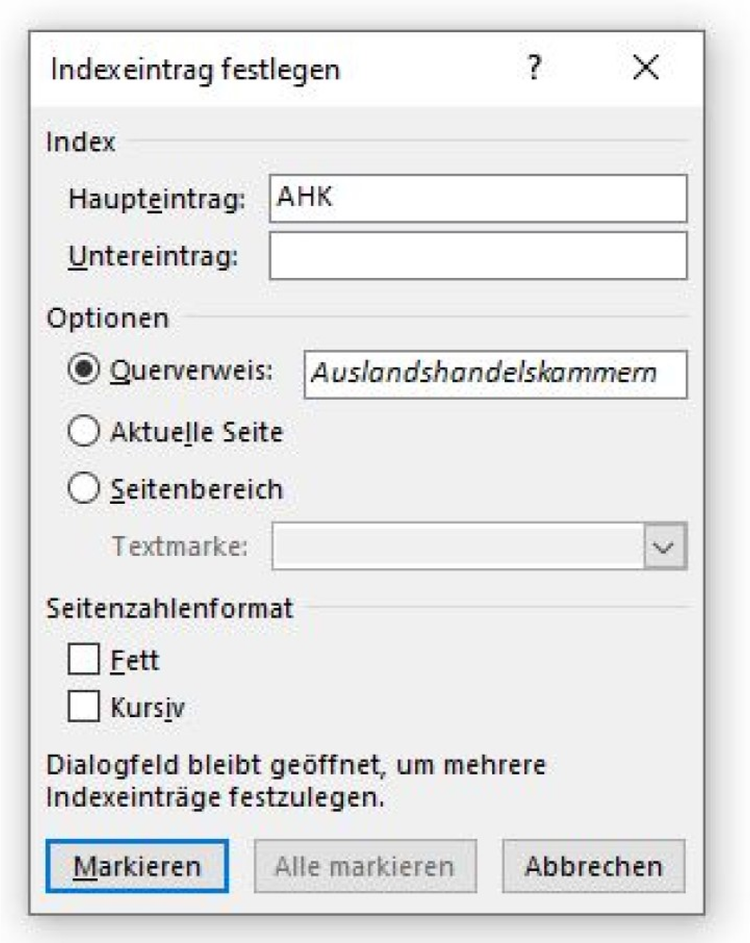Focus the empty Untereintrag text field
Viewport: 750px width, 943px height.
(x=478, y=257)
